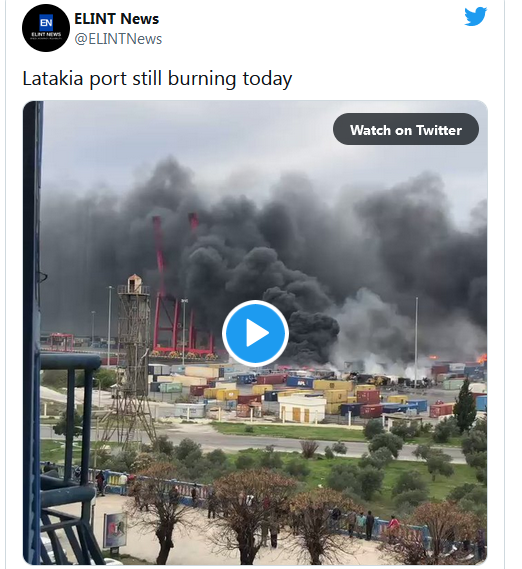Click the road crossing the video's middle
The height and width of the screenshot is (569, 522).
[x=254, y=441]
